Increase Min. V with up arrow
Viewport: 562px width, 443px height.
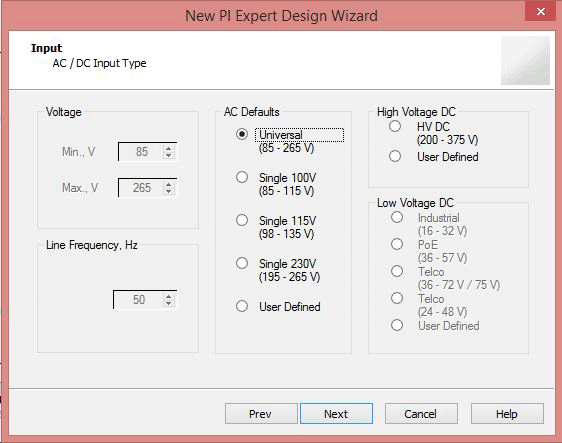169,148
